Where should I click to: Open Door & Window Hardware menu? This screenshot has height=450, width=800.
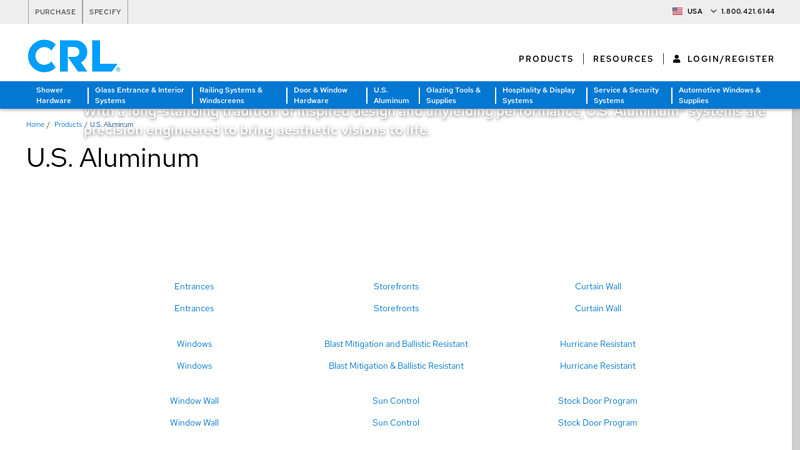click(320, 95)
